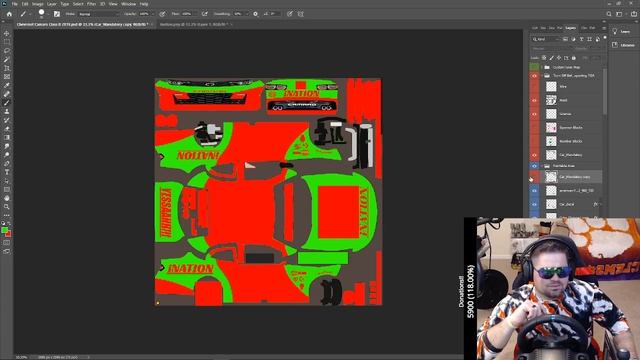The height and width of the screenshot is (360, 640).
Task: Switch to Chevrolet Camaro document tab
Action: coord(82,24)
